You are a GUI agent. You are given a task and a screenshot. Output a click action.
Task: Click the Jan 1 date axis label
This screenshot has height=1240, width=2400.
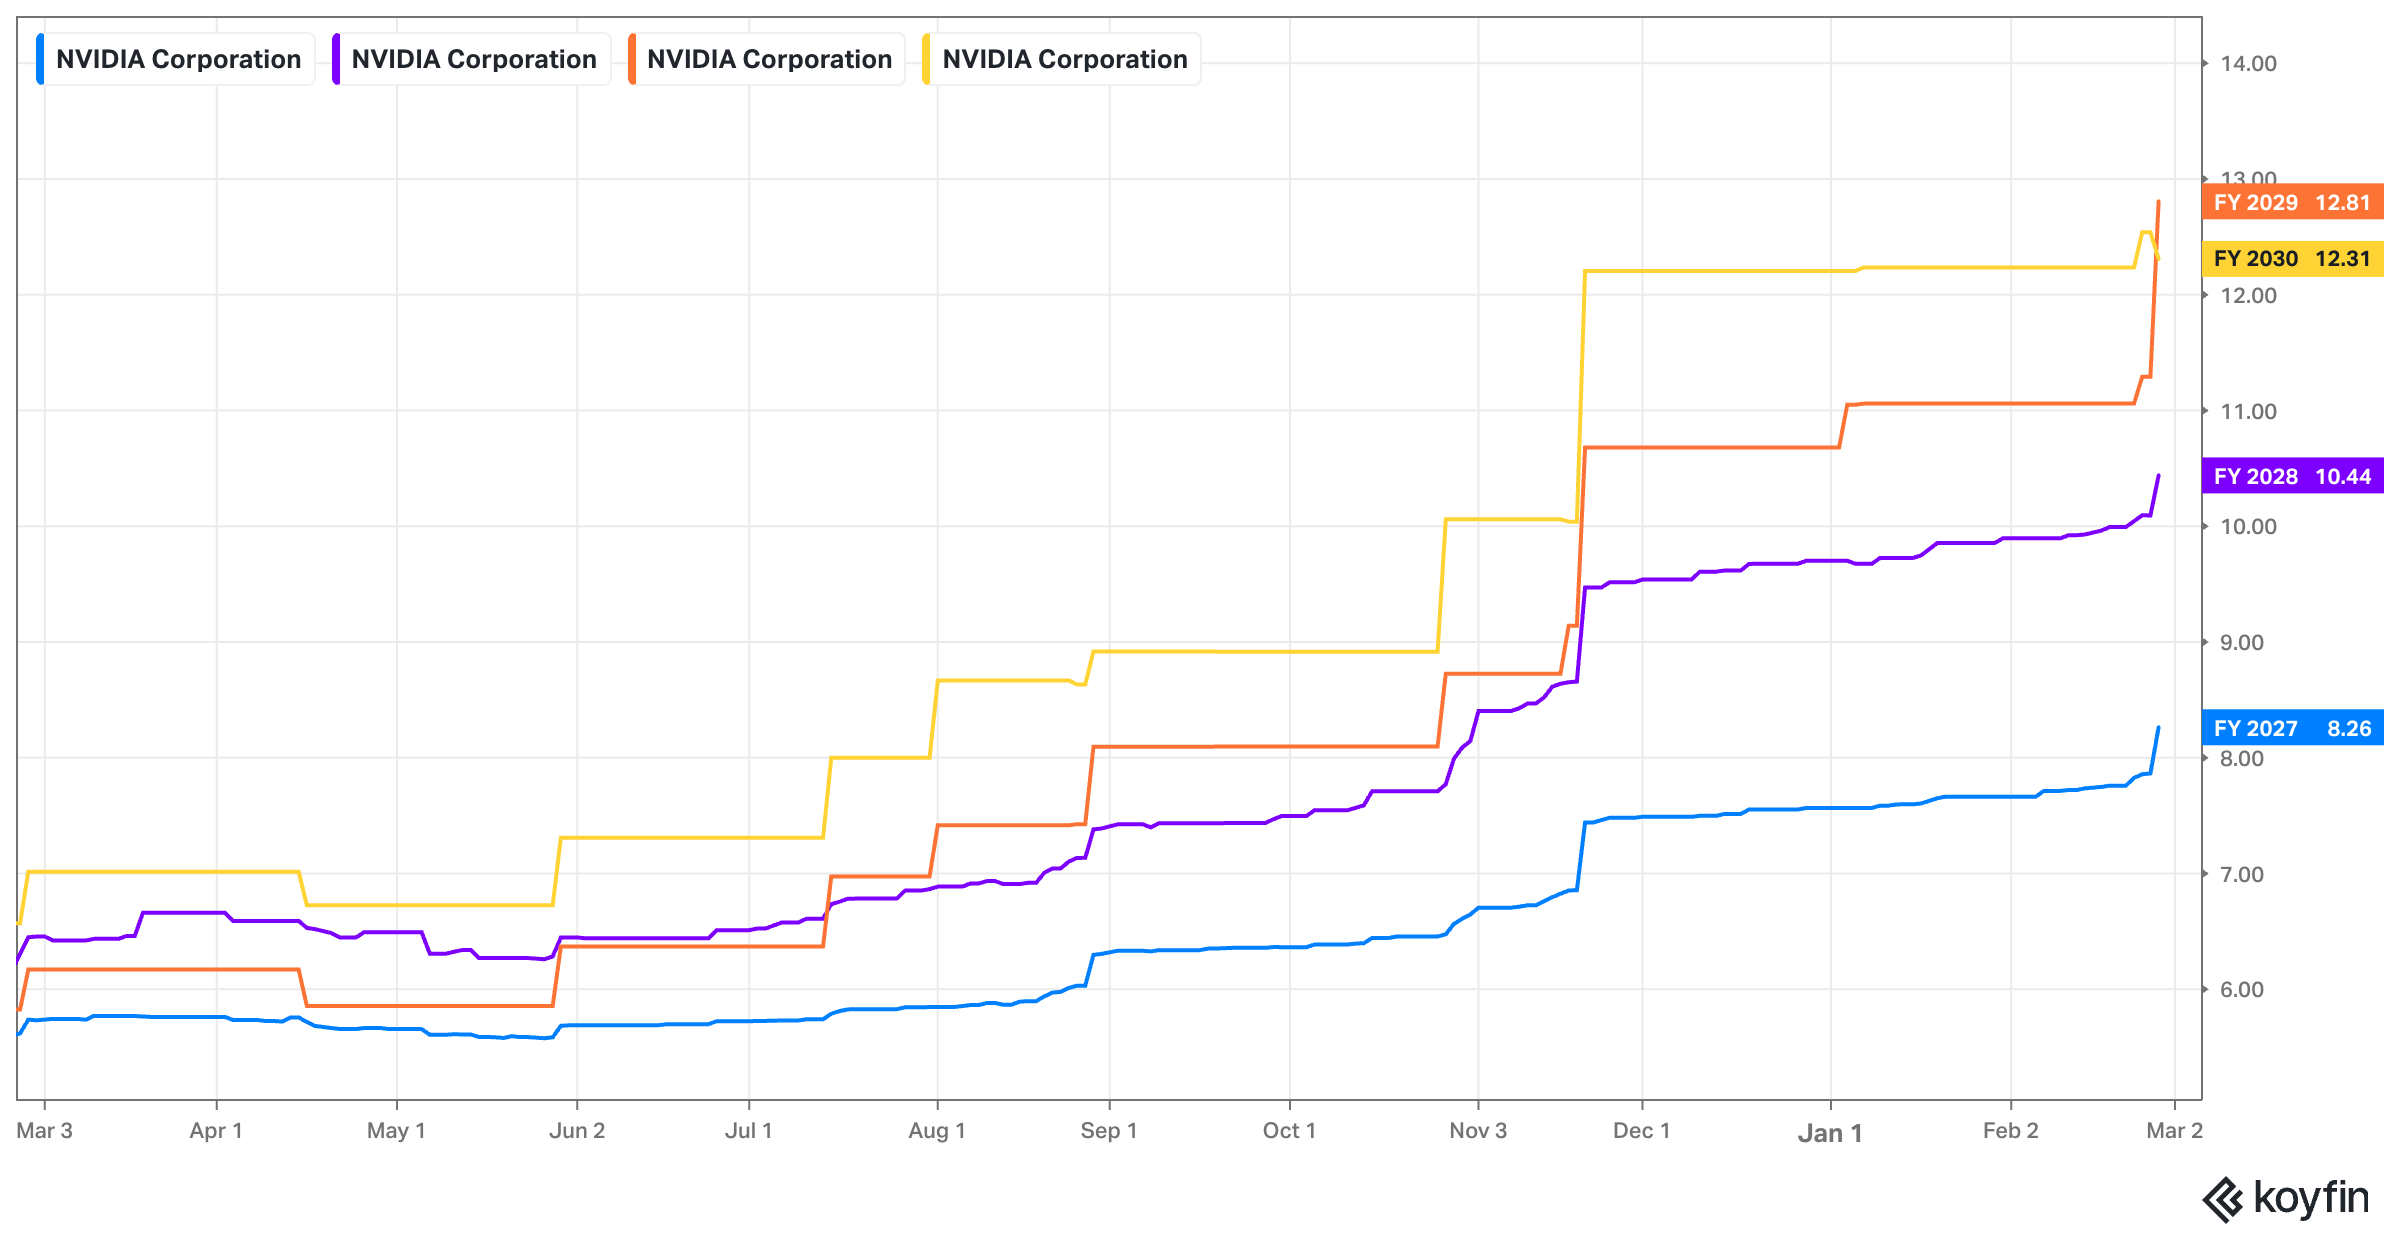coord(1829,1133)
